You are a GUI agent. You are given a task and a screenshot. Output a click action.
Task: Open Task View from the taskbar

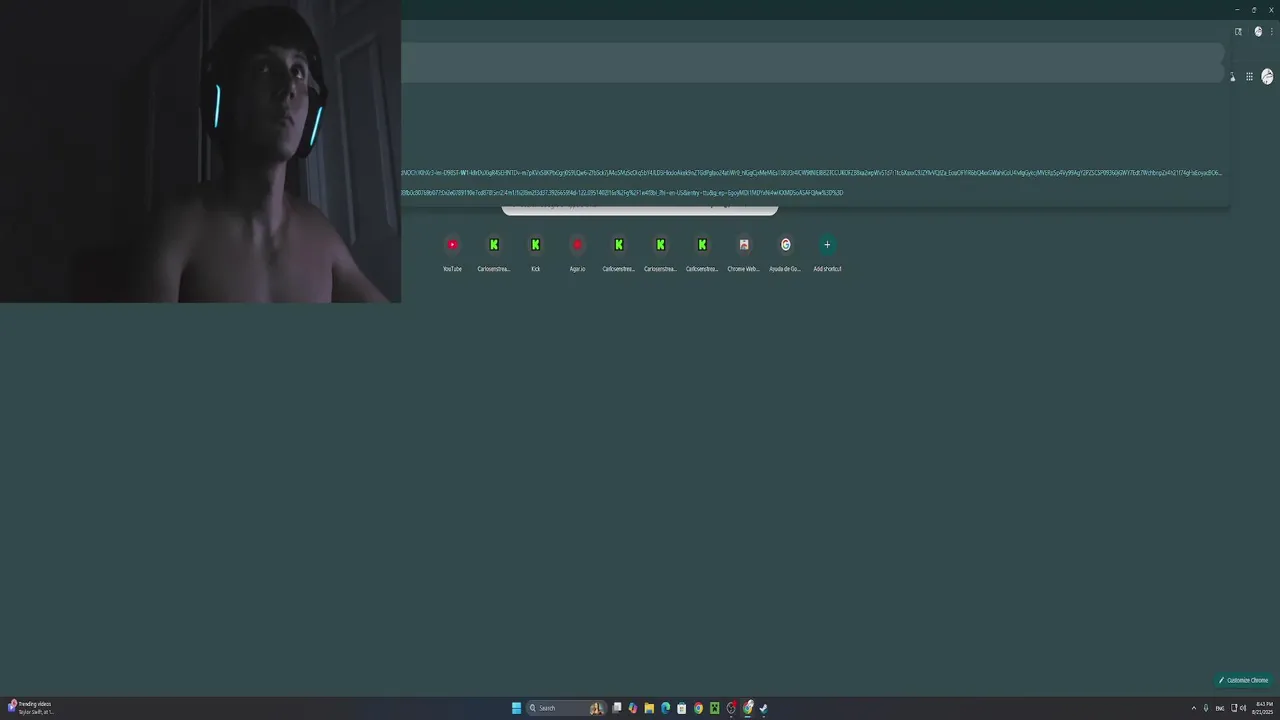(617, 708)
